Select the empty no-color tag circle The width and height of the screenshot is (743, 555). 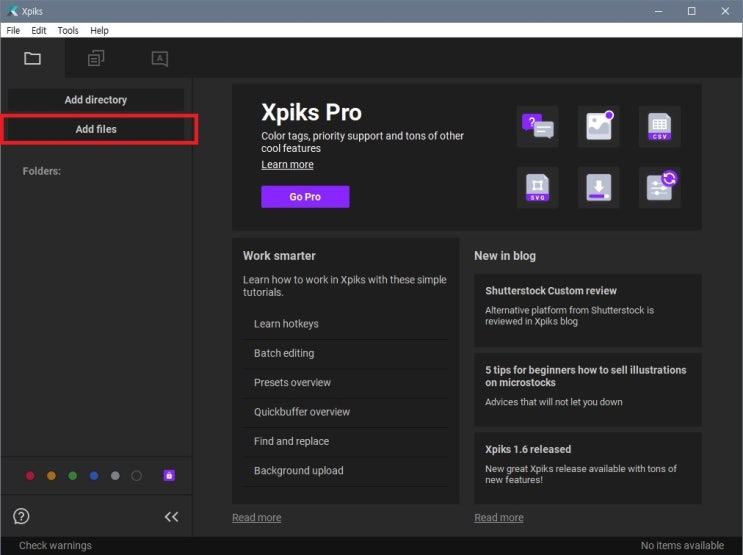point(136,475)
